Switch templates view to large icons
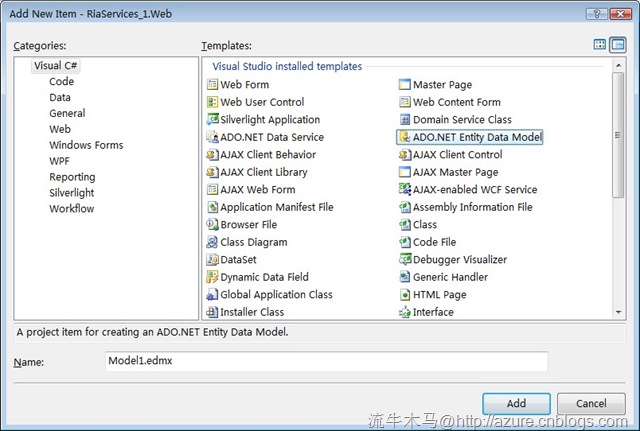 (600, 45)
